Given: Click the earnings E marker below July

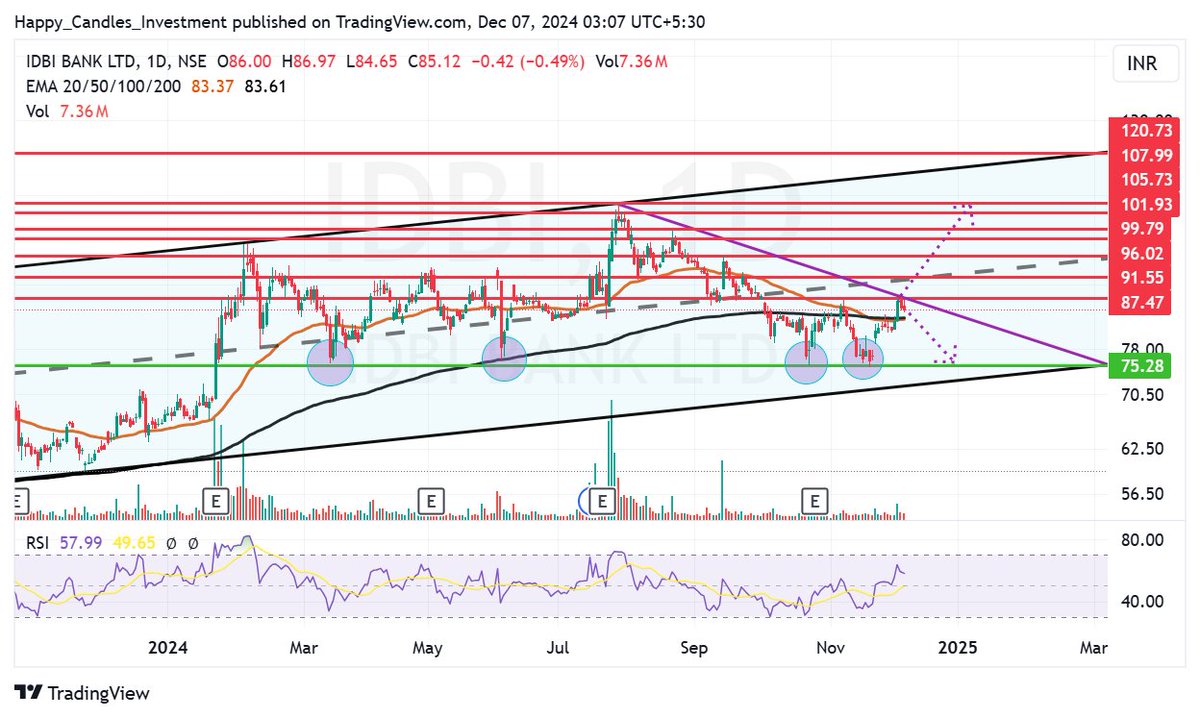Looking at the screenshot, I should point(603,499).
